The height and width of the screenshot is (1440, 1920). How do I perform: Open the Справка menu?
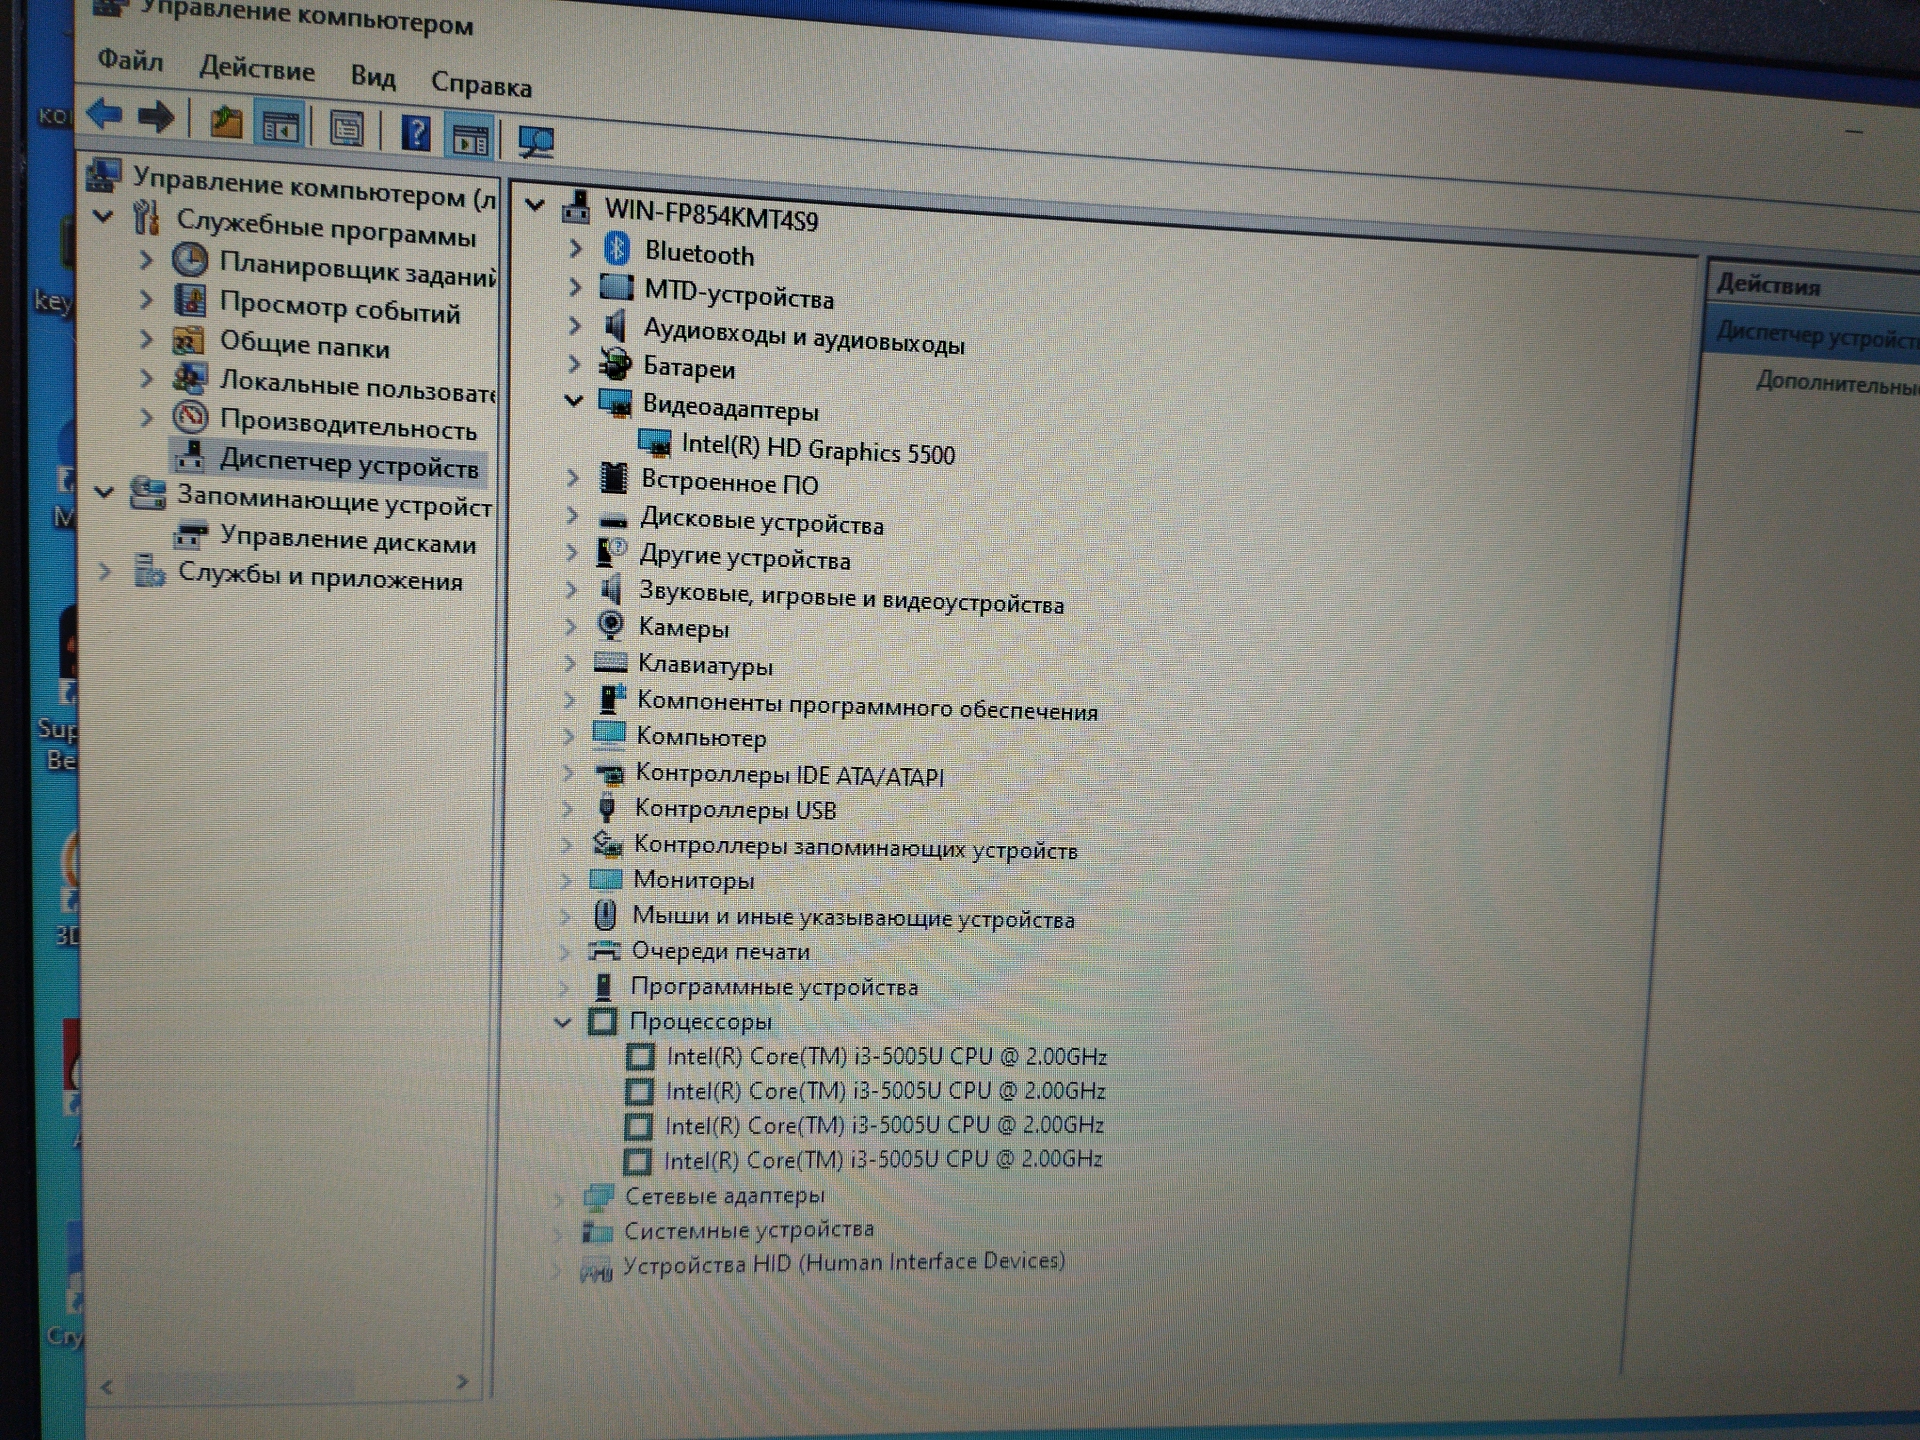tap(481, 84)
